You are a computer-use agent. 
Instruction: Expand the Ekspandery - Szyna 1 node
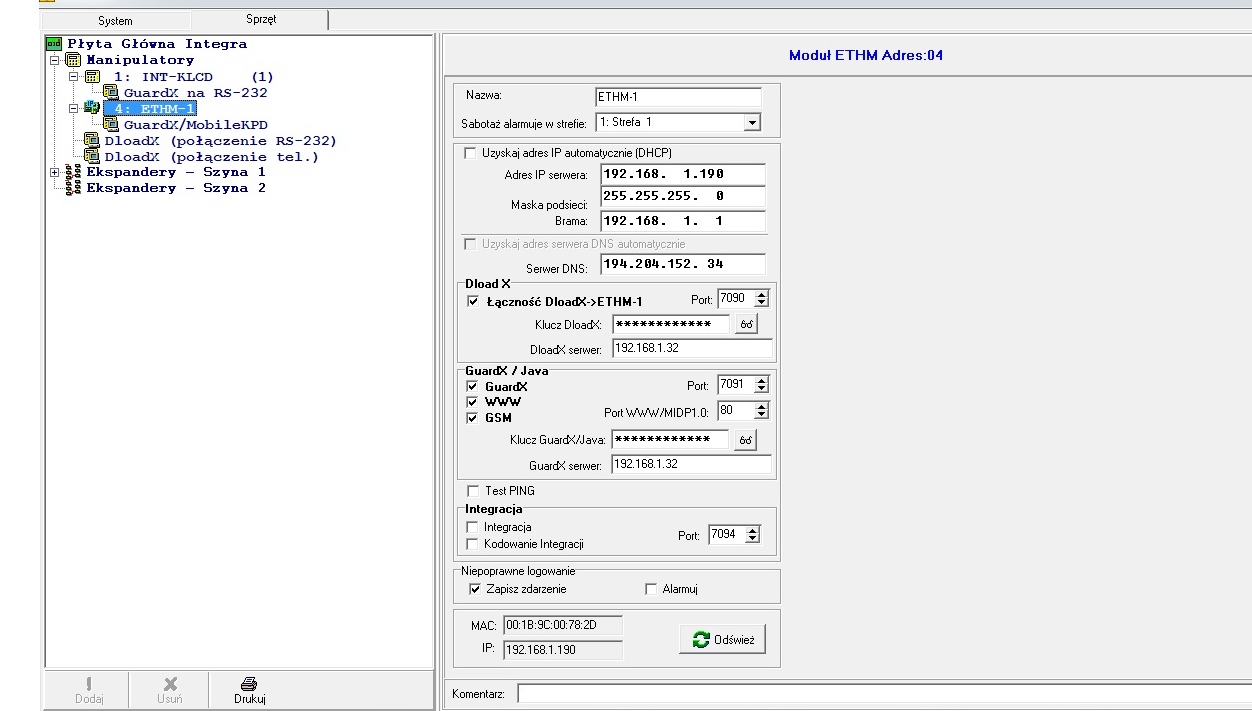click(x=54, y=172)
